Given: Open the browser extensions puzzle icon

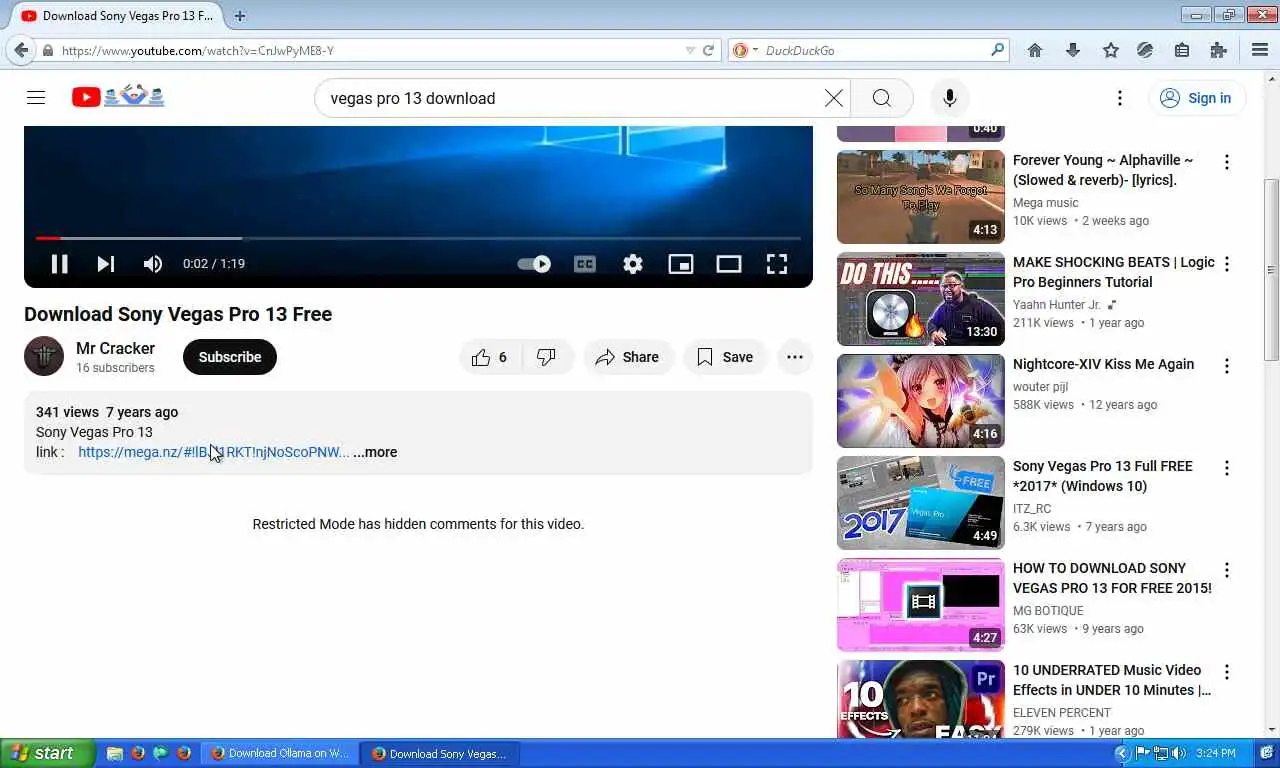Looking at the screenshot, I should click(1218, 50).
